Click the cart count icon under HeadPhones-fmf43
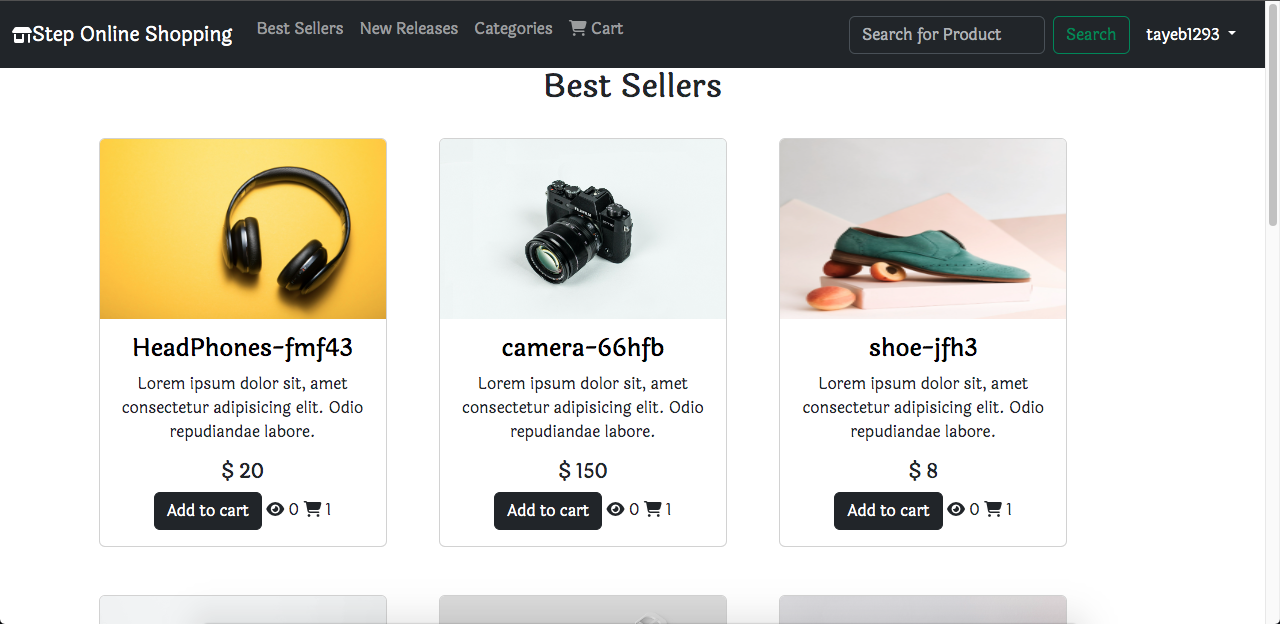The height and width of the screenshot is (624, 1280). tap(313, 509)
